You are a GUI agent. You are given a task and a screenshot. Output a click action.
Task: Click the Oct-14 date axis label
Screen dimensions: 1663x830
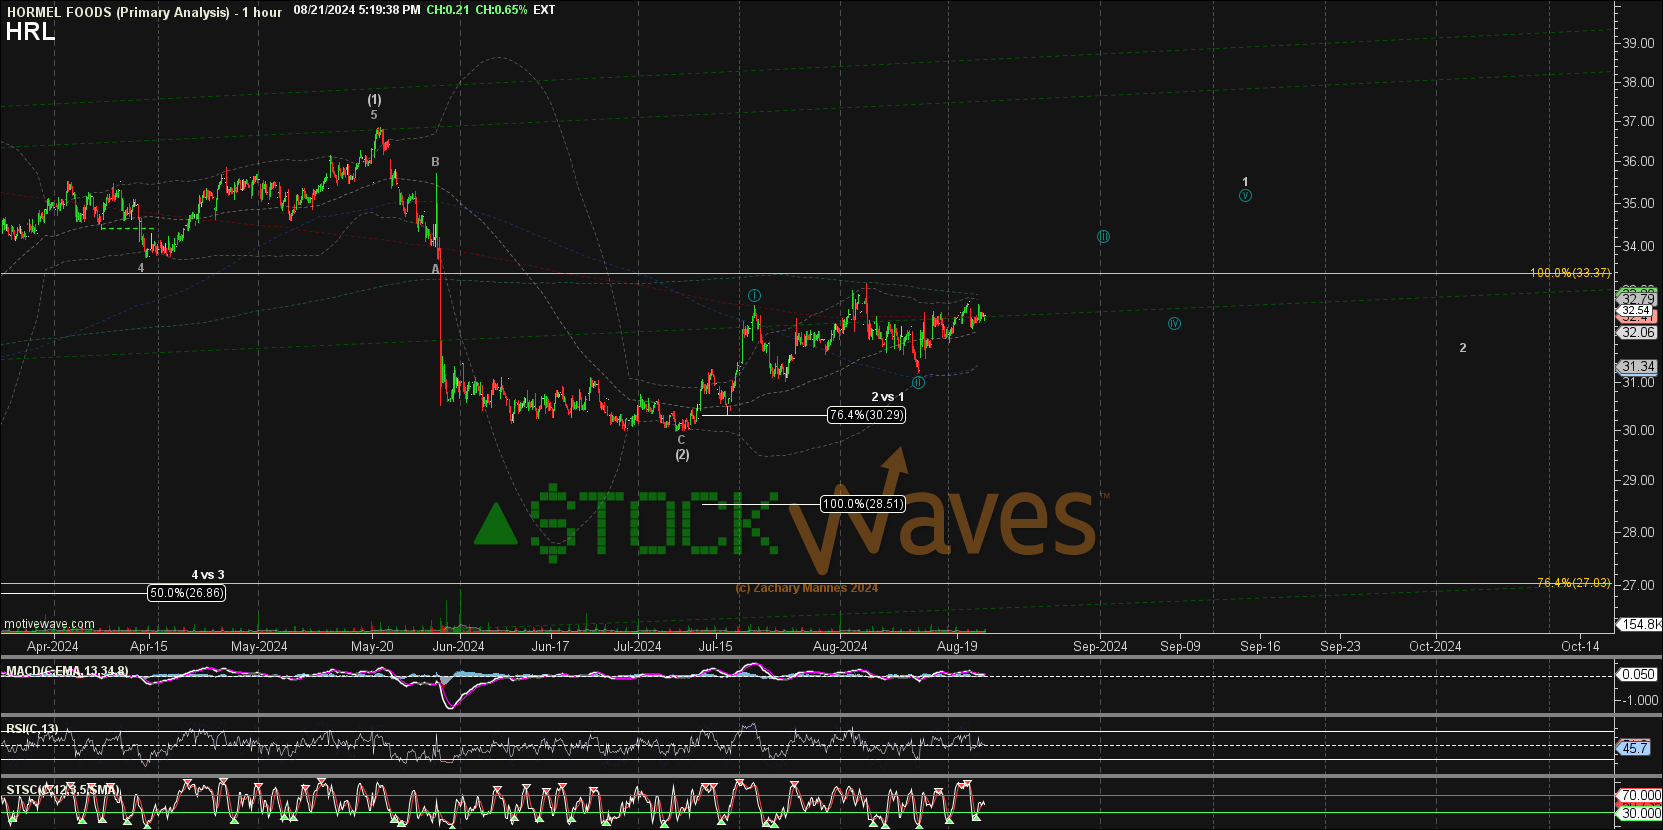(1580, 646)
